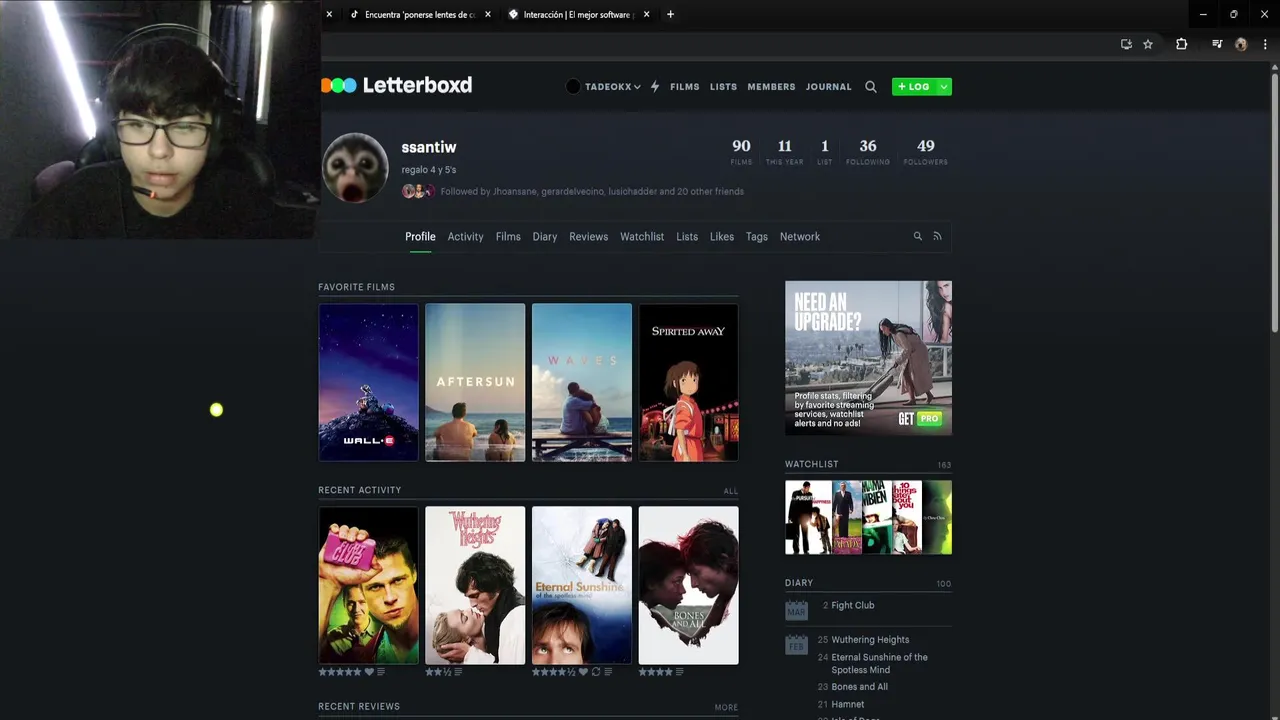
Task: Bookmark this page with the star icon
Action: [1148, 44]
